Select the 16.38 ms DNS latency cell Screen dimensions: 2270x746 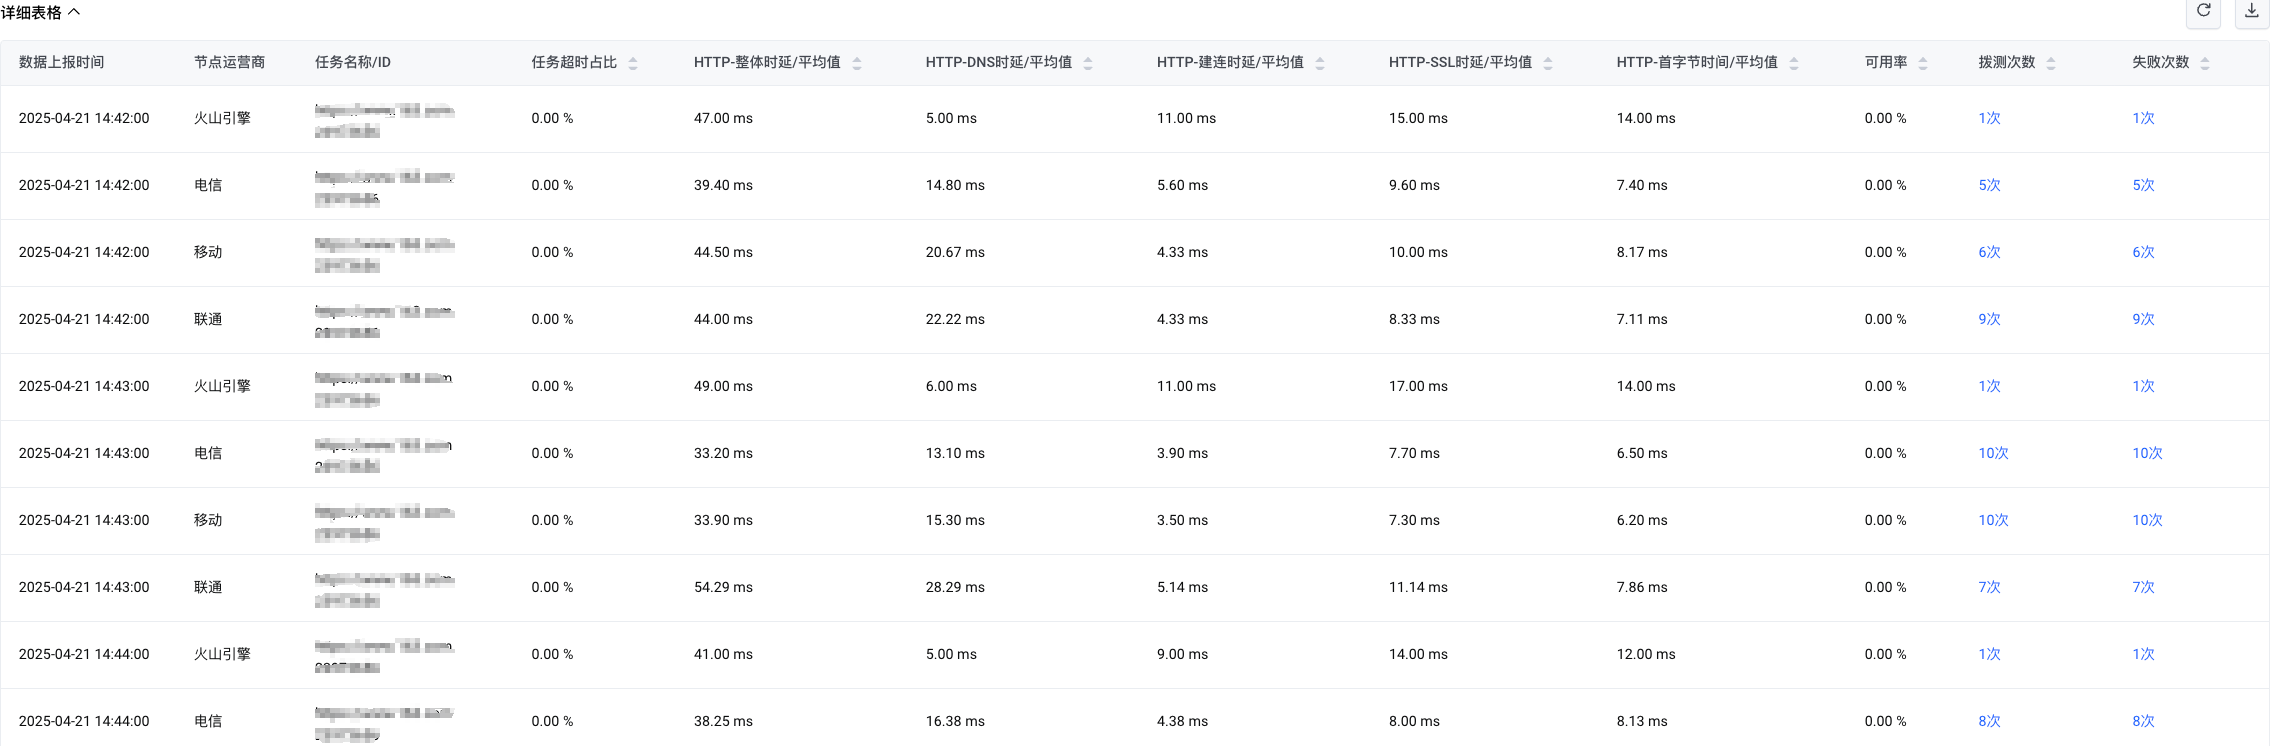(955, 721)
